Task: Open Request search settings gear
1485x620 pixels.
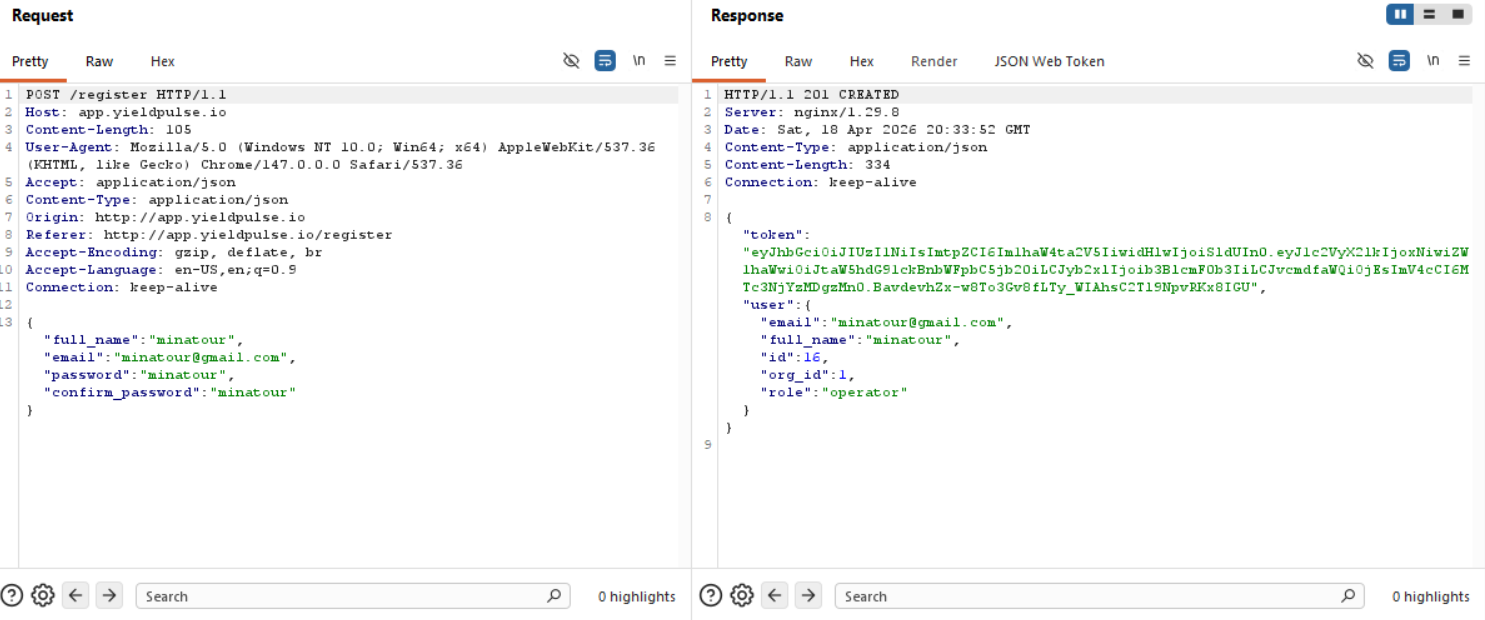Action: point(43,596)
